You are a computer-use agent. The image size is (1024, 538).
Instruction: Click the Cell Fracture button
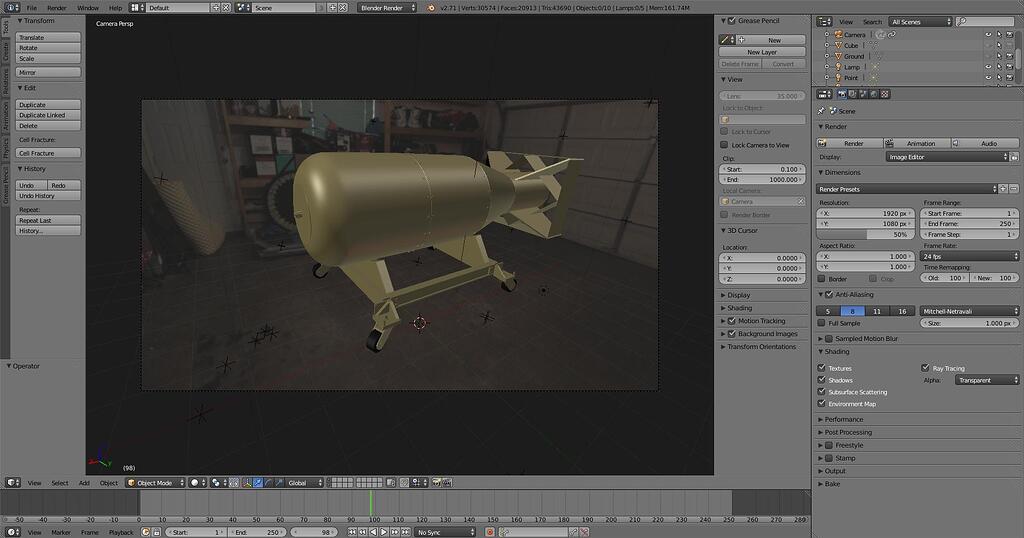pos(48,153)
